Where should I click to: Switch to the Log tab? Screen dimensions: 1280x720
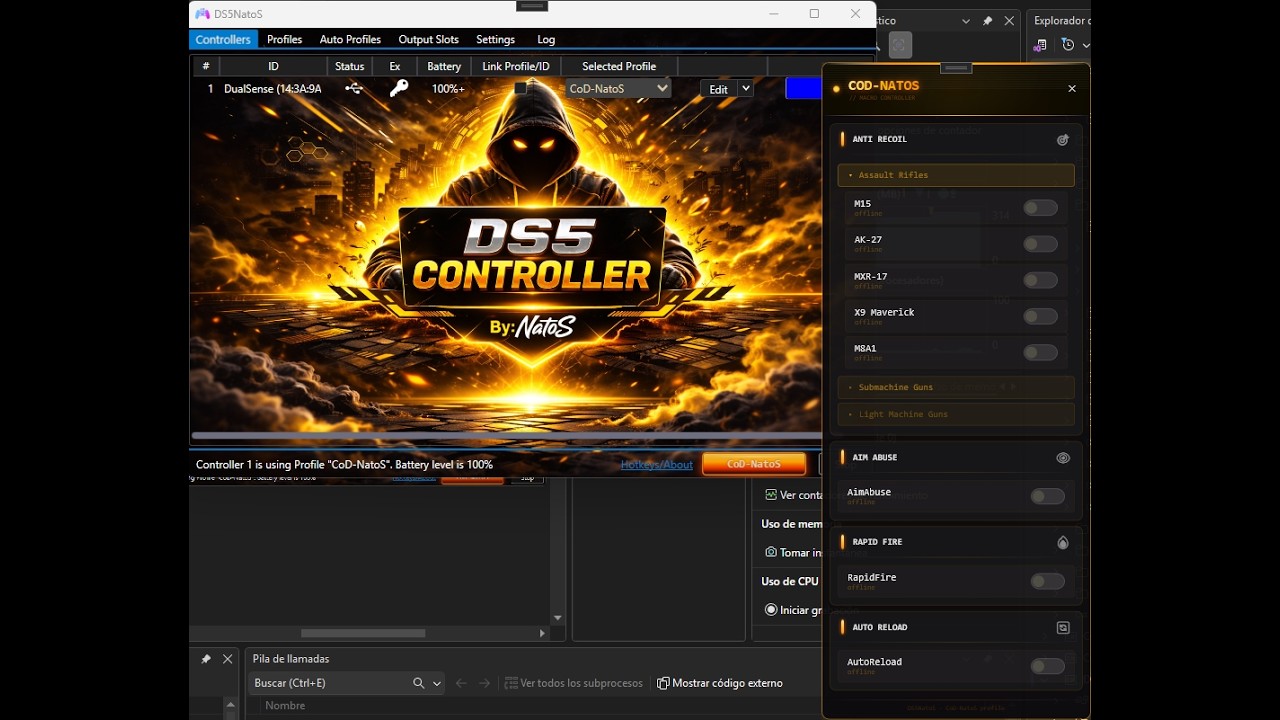click(x=546, y=39)
